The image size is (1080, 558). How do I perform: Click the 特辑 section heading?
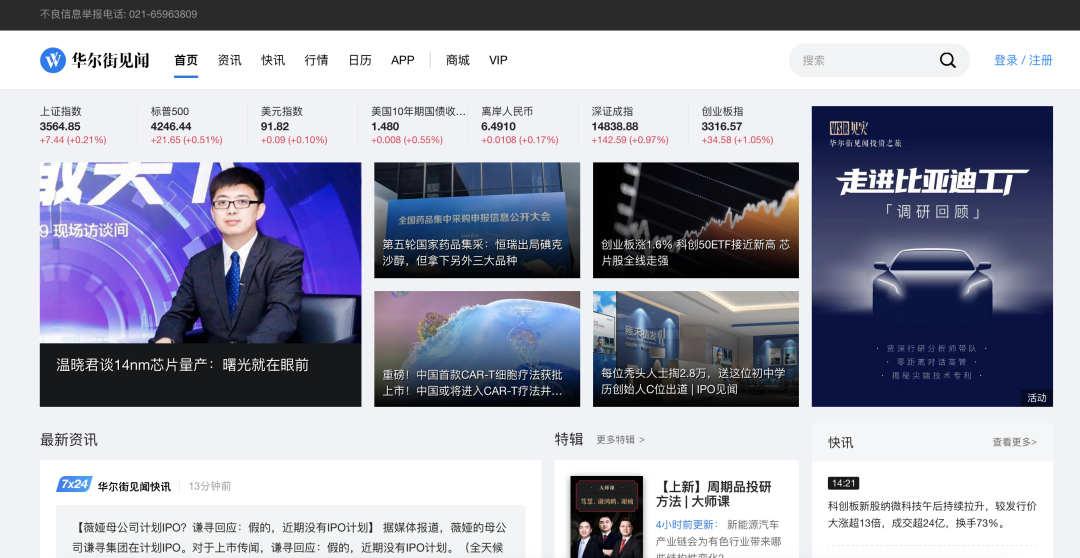(x=569, y=439)
